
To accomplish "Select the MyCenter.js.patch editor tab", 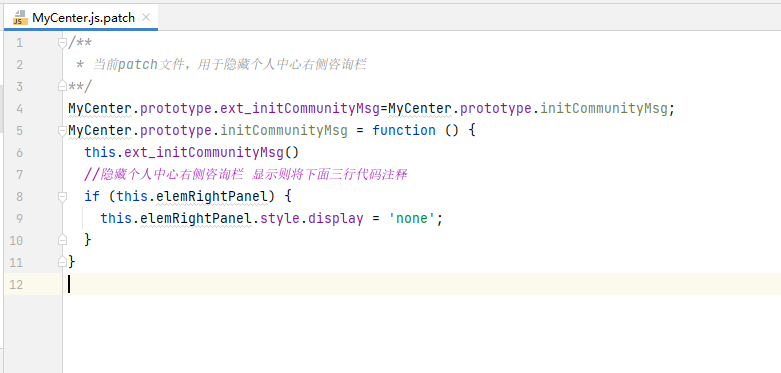I will click(81, 17).
